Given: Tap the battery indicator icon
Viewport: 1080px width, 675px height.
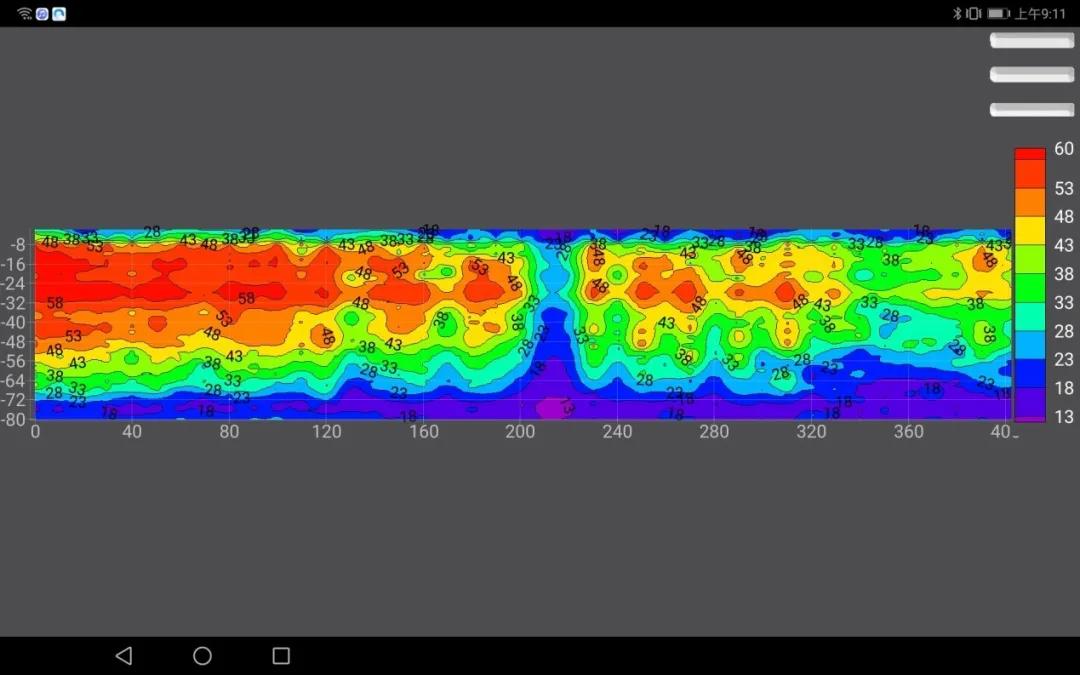Looking at the screenshot, I should 998,14.
